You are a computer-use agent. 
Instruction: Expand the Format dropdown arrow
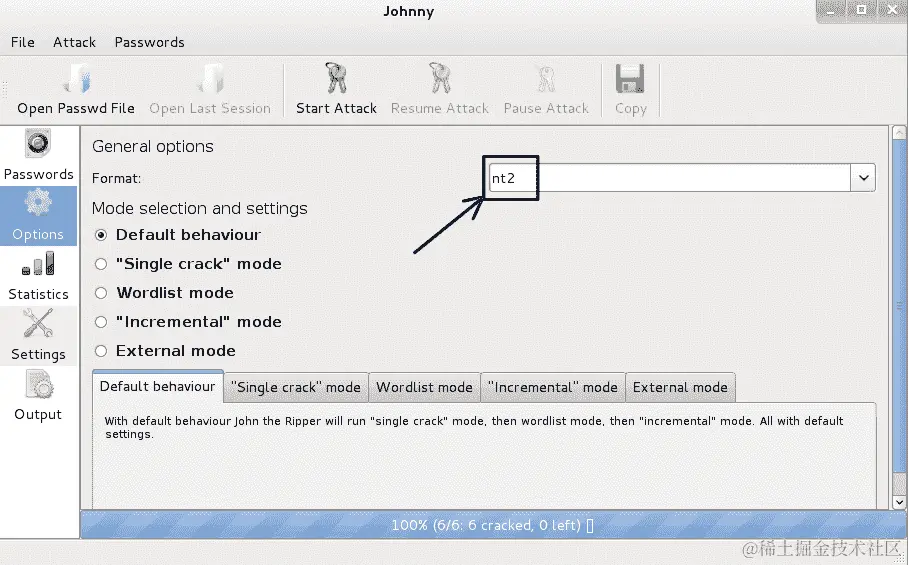coord(863,178)
